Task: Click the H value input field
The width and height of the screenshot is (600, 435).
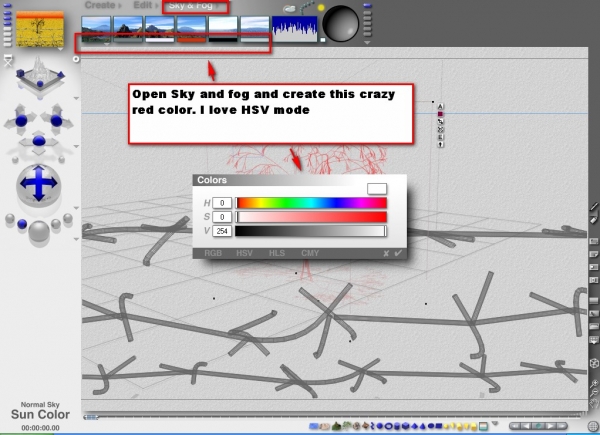Action: pyautogui.click(x=222, y=203)
